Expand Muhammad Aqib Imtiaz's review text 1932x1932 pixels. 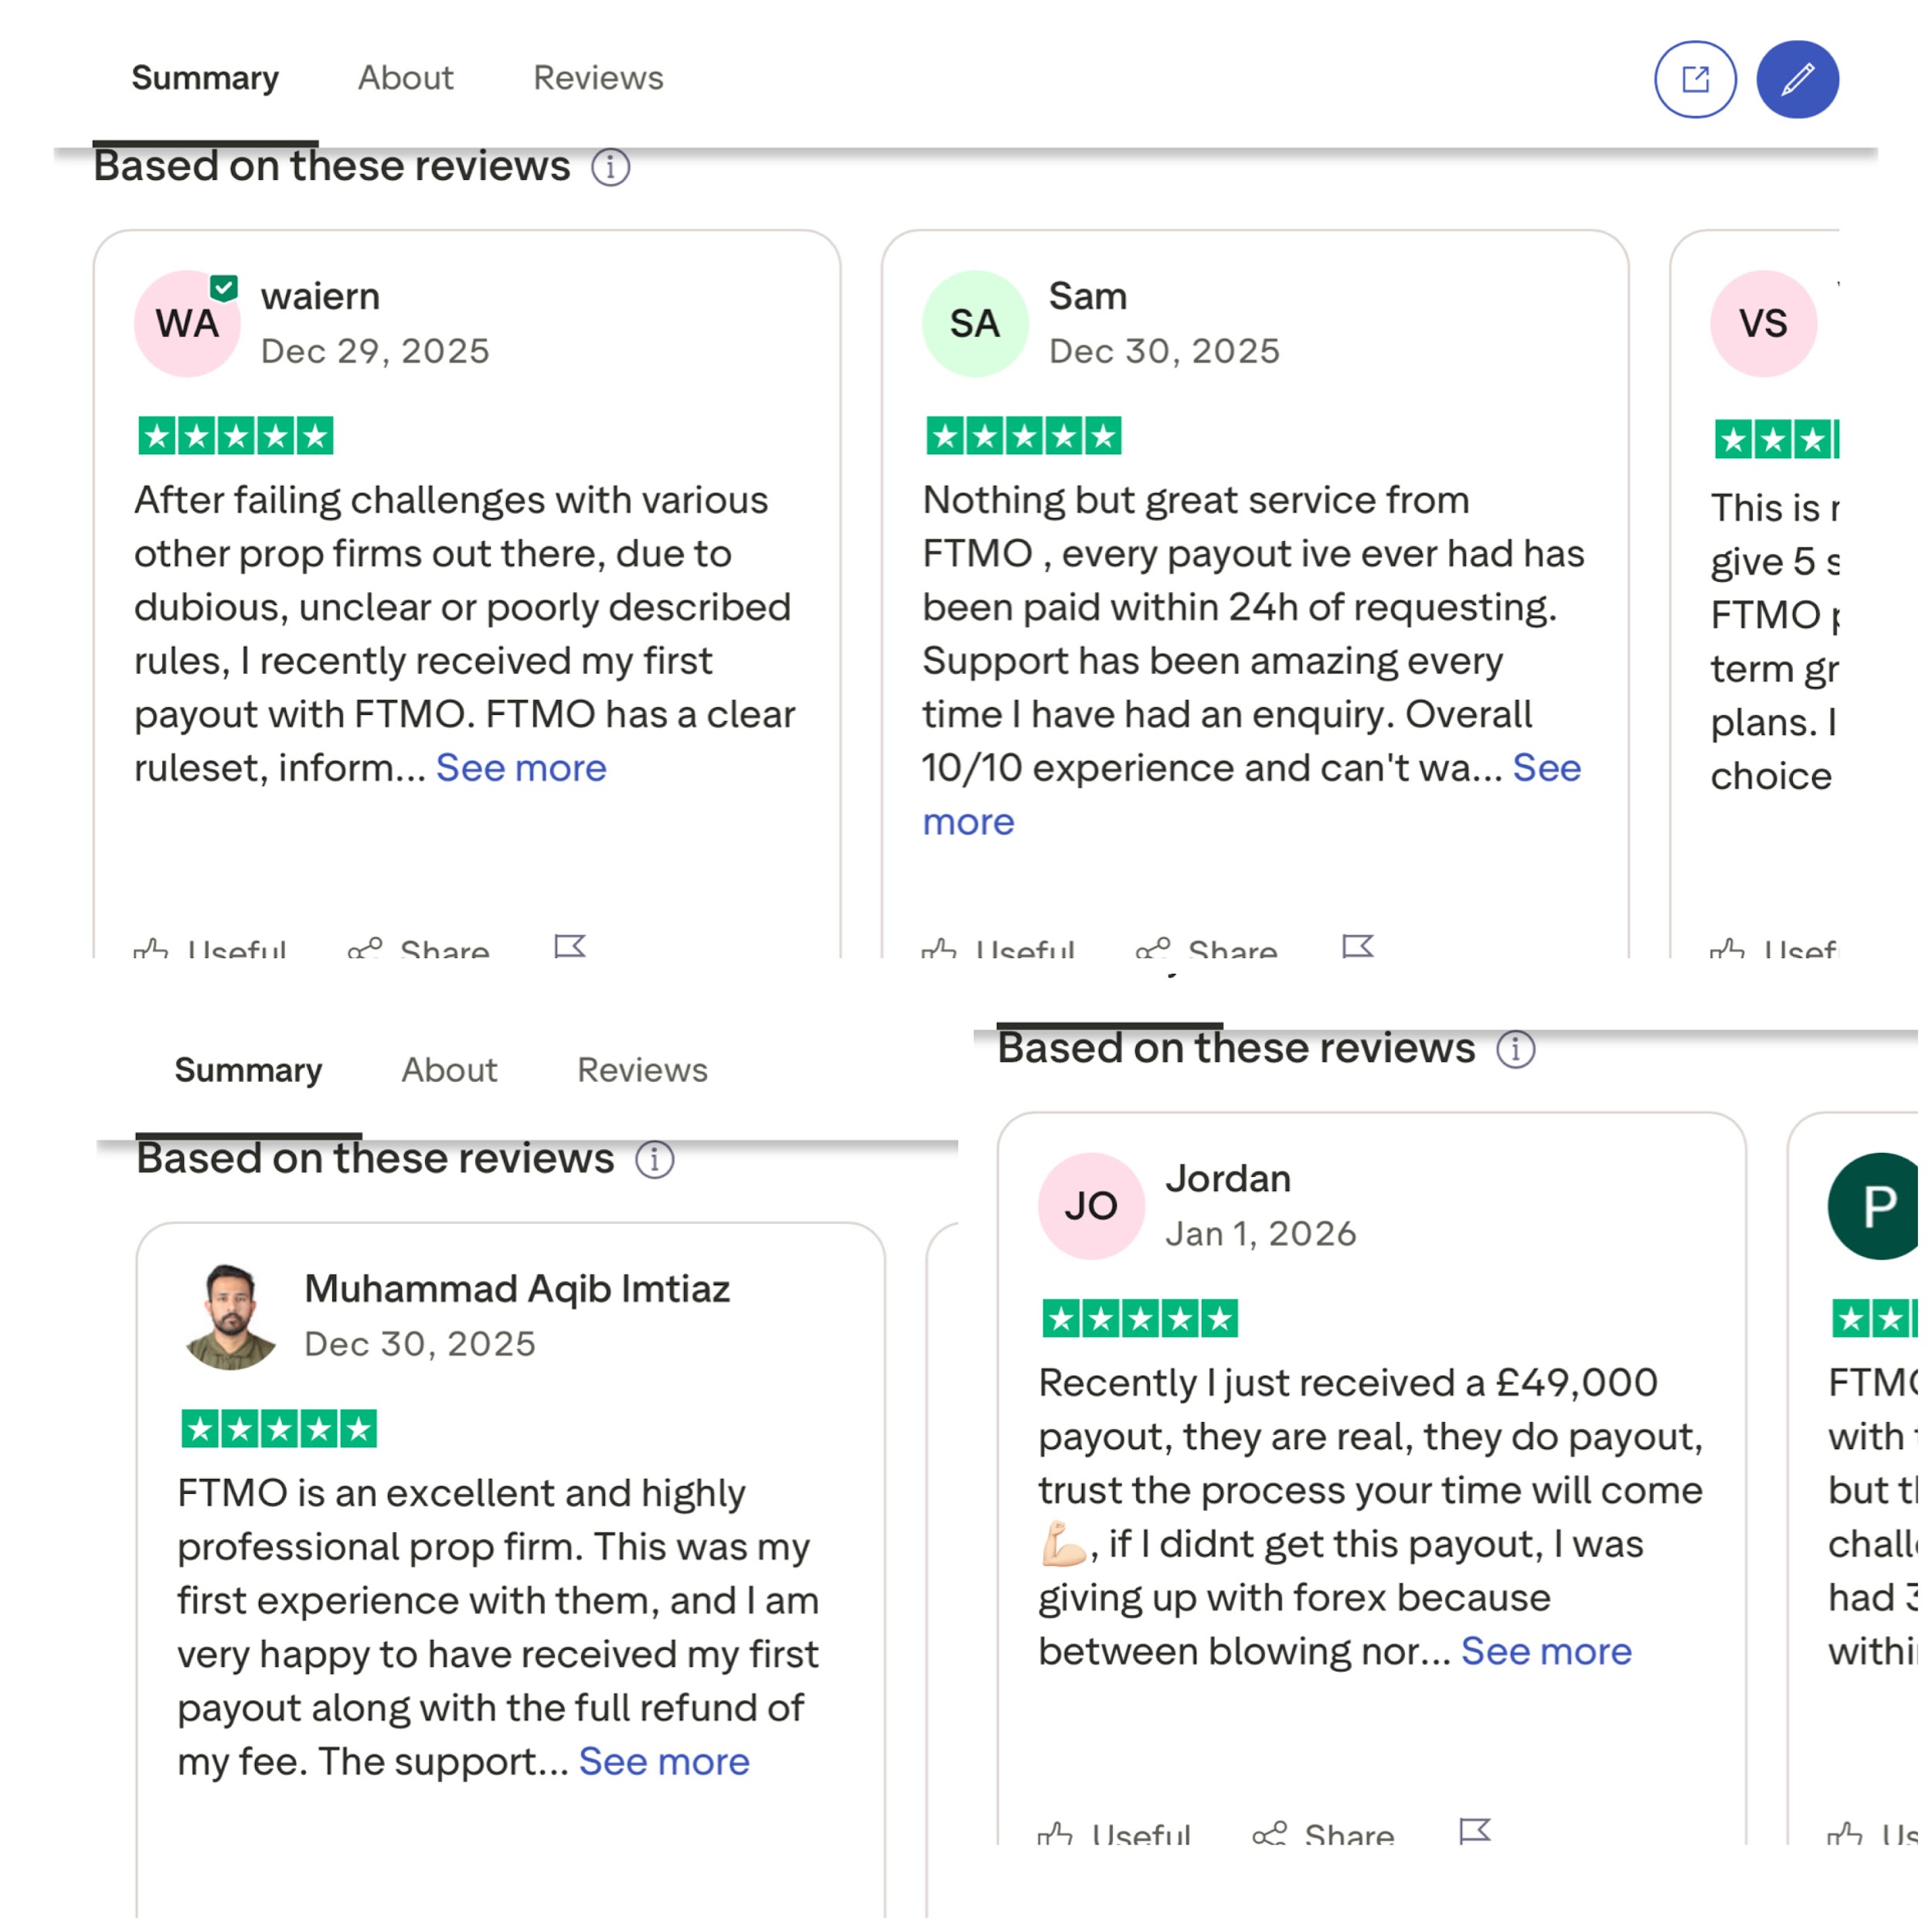pyautogui.click(x=663, y=1761)
